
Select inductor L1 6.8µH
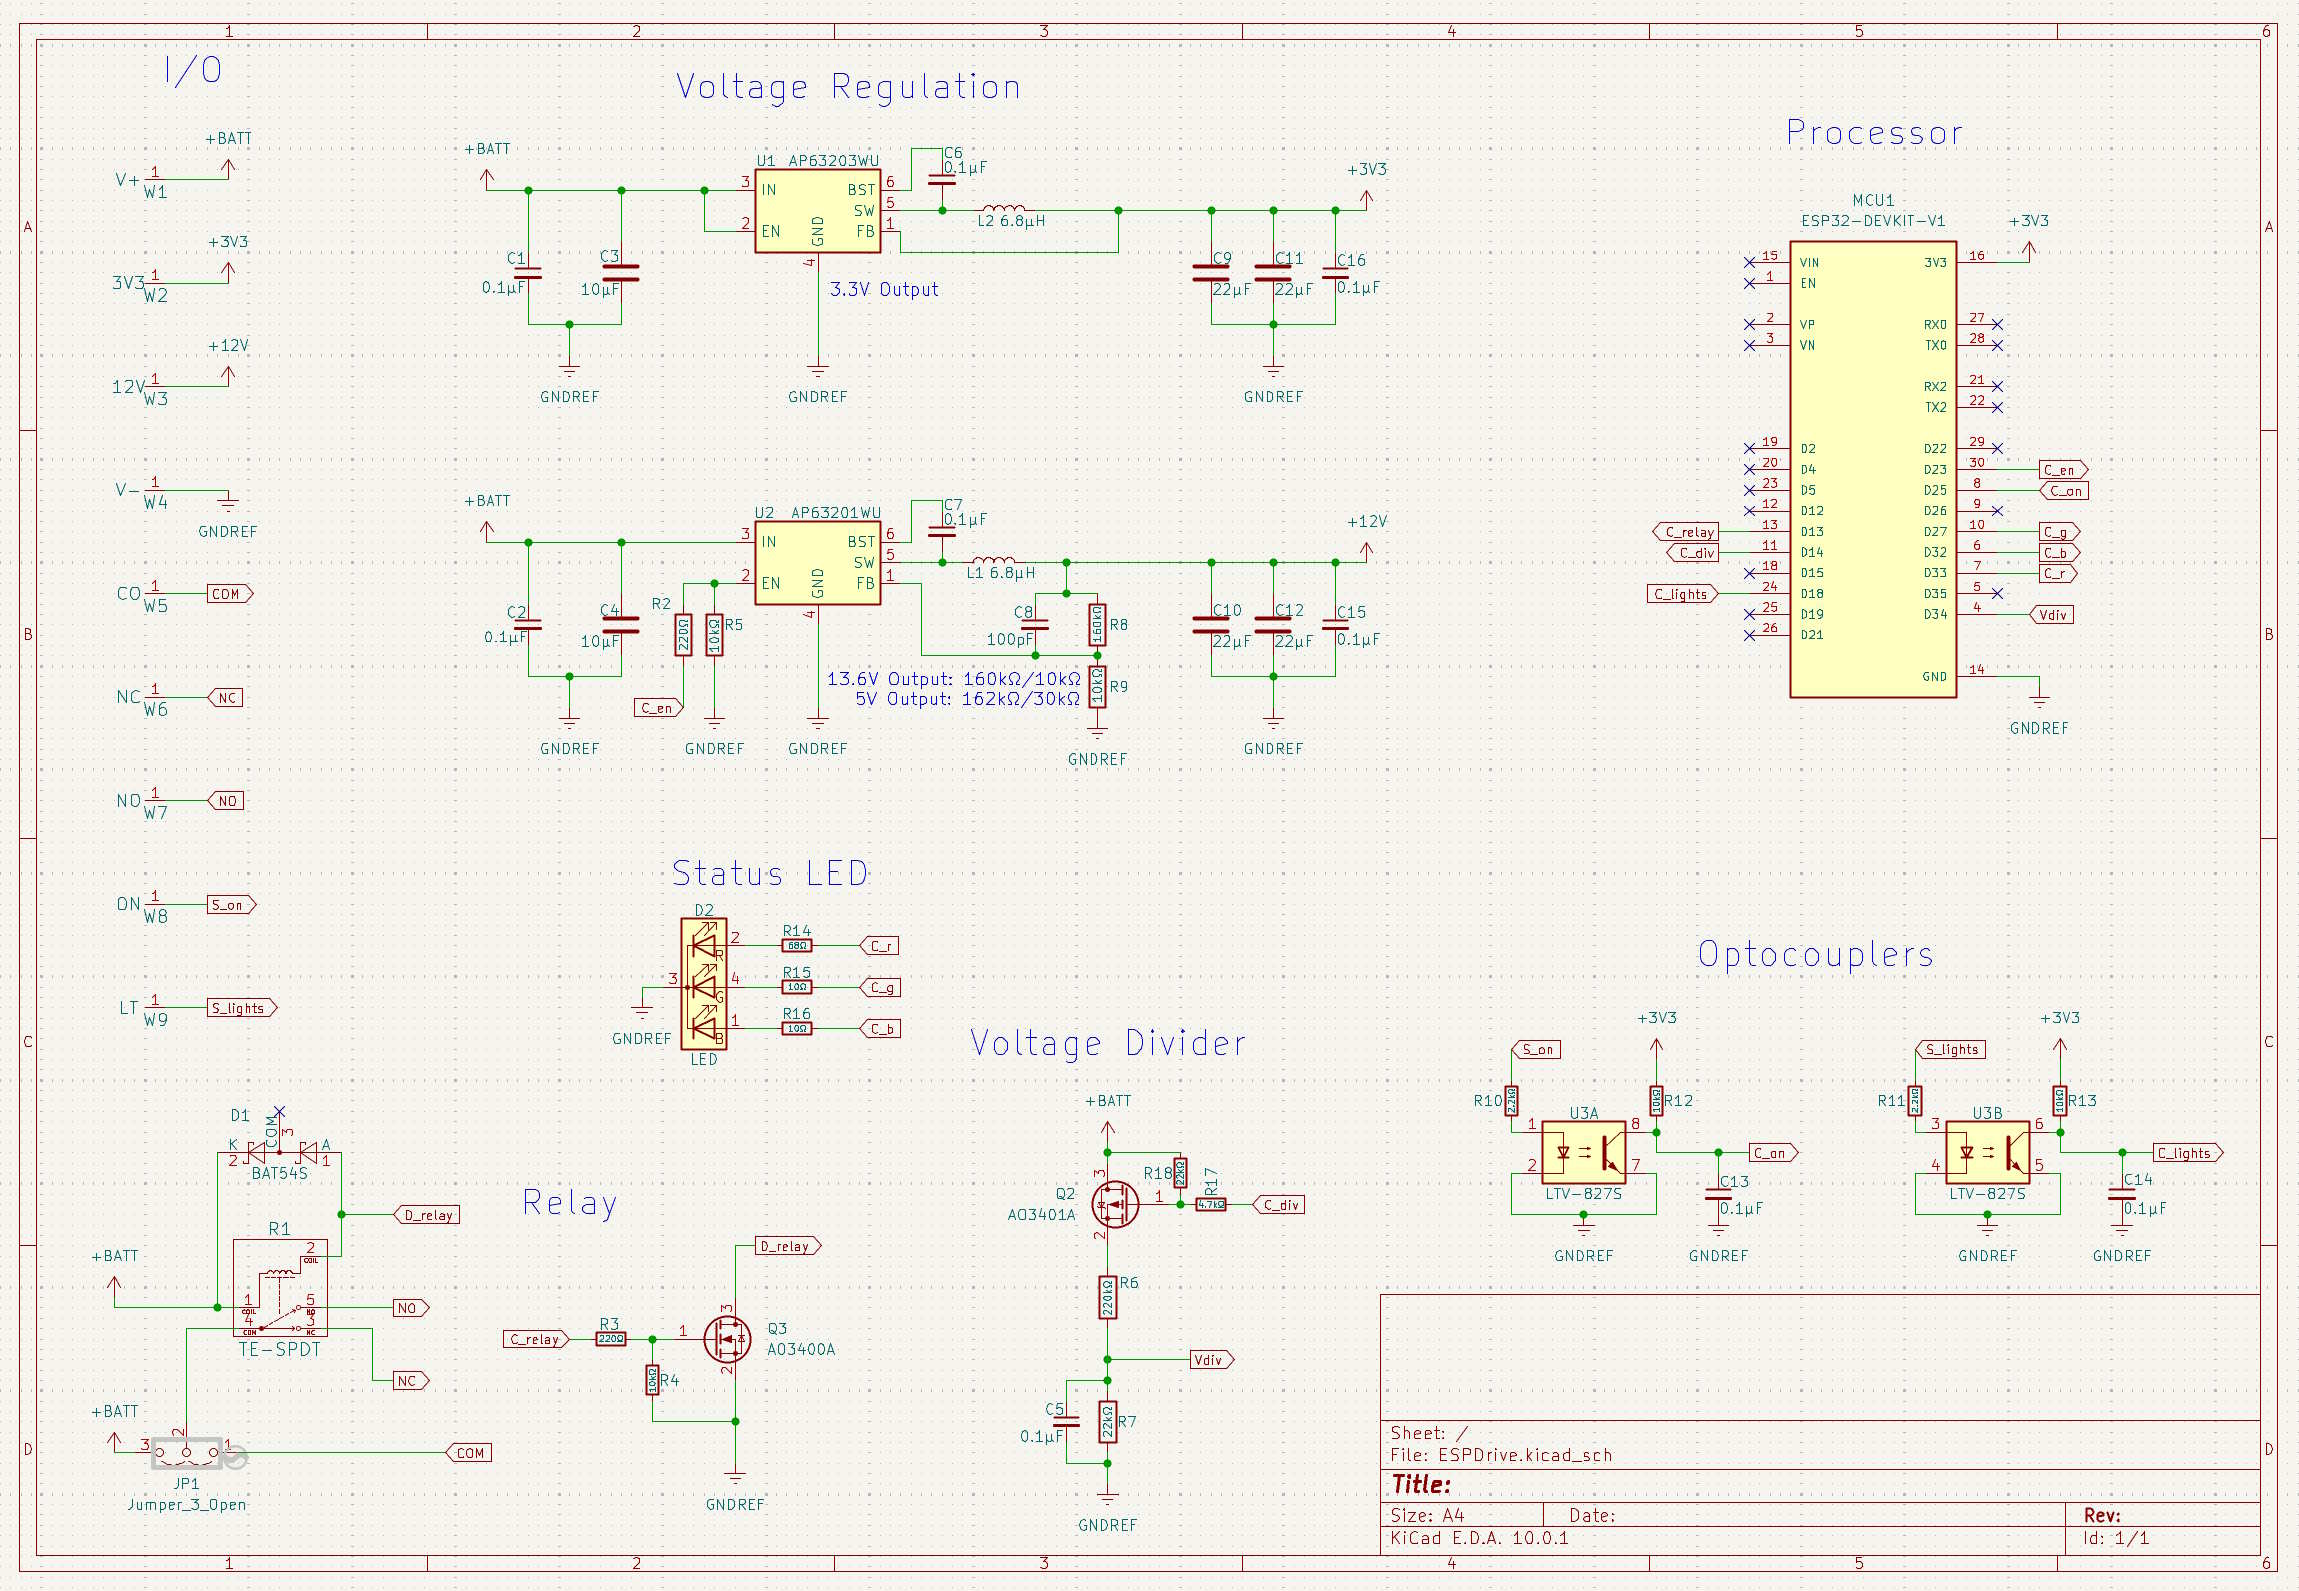(993, 562)
